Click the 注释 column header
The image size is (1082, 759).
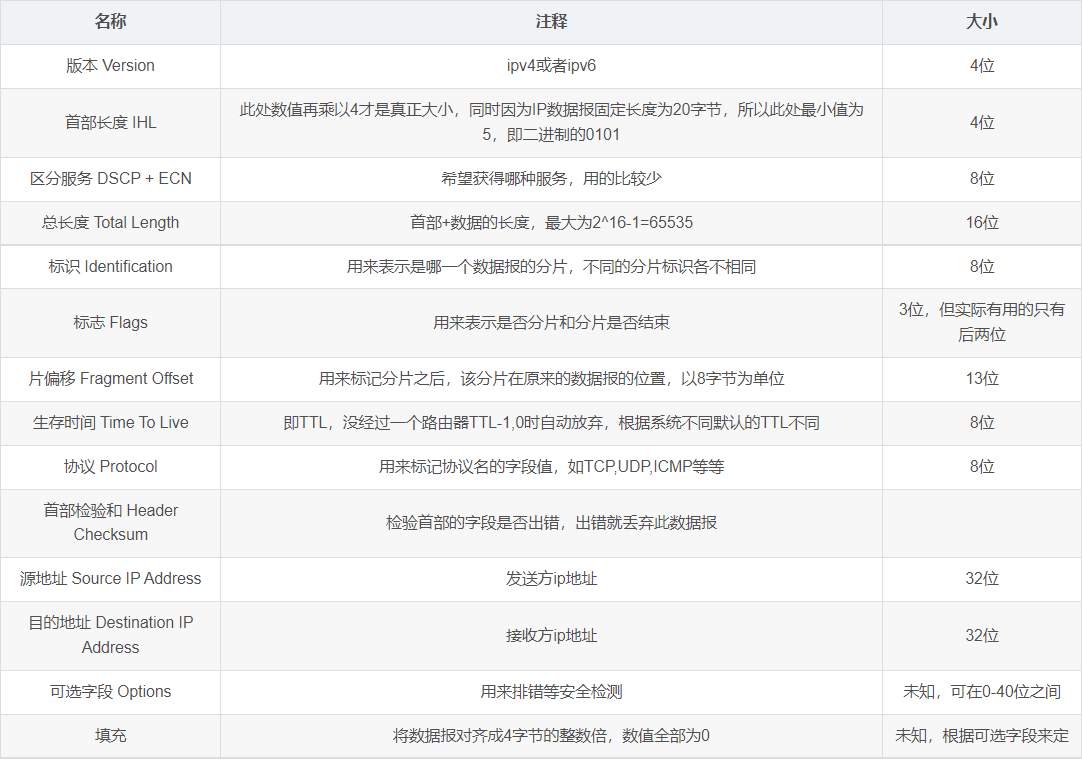(551, 21)
